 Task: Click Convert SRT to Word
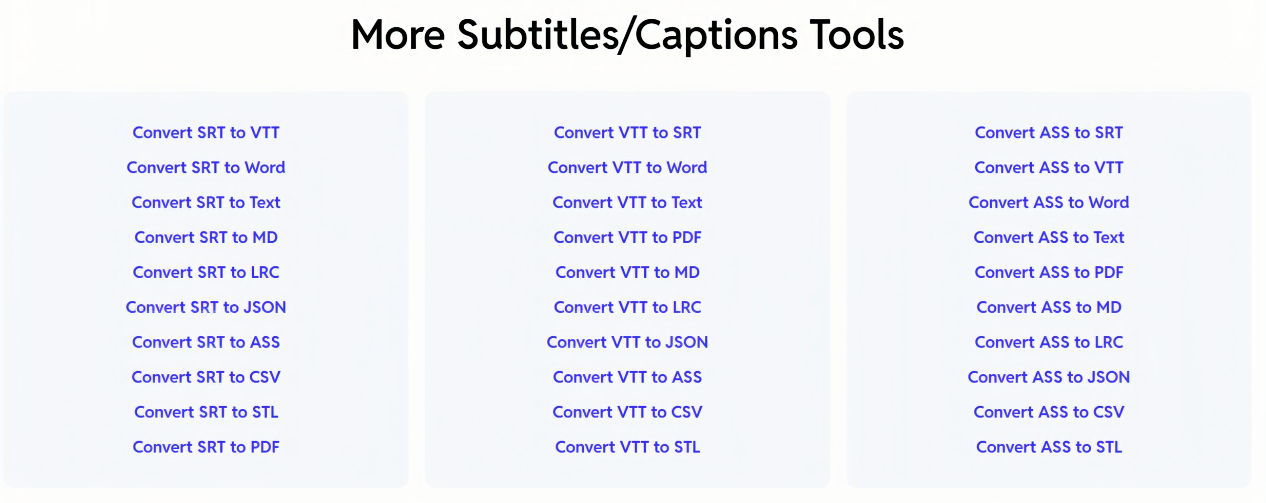(x=206, y=167)
